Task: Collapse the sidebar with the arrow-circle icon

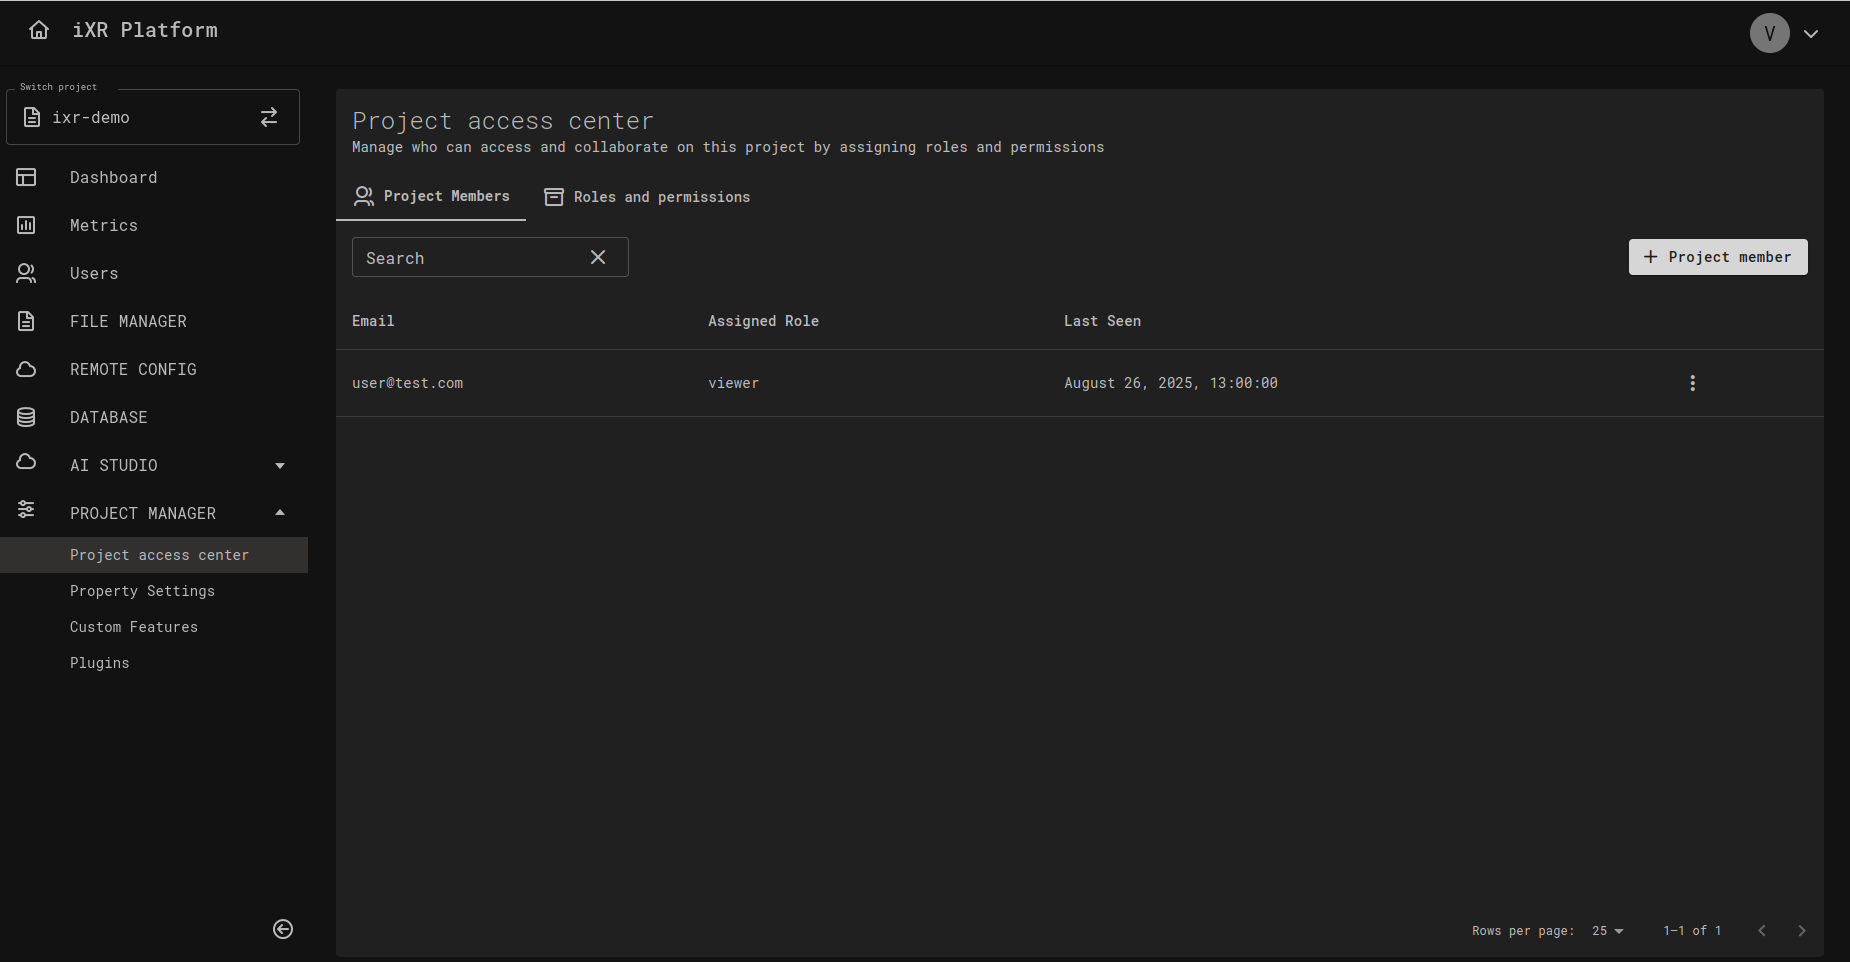Action: pyautogui.click(x=283, y=929)
